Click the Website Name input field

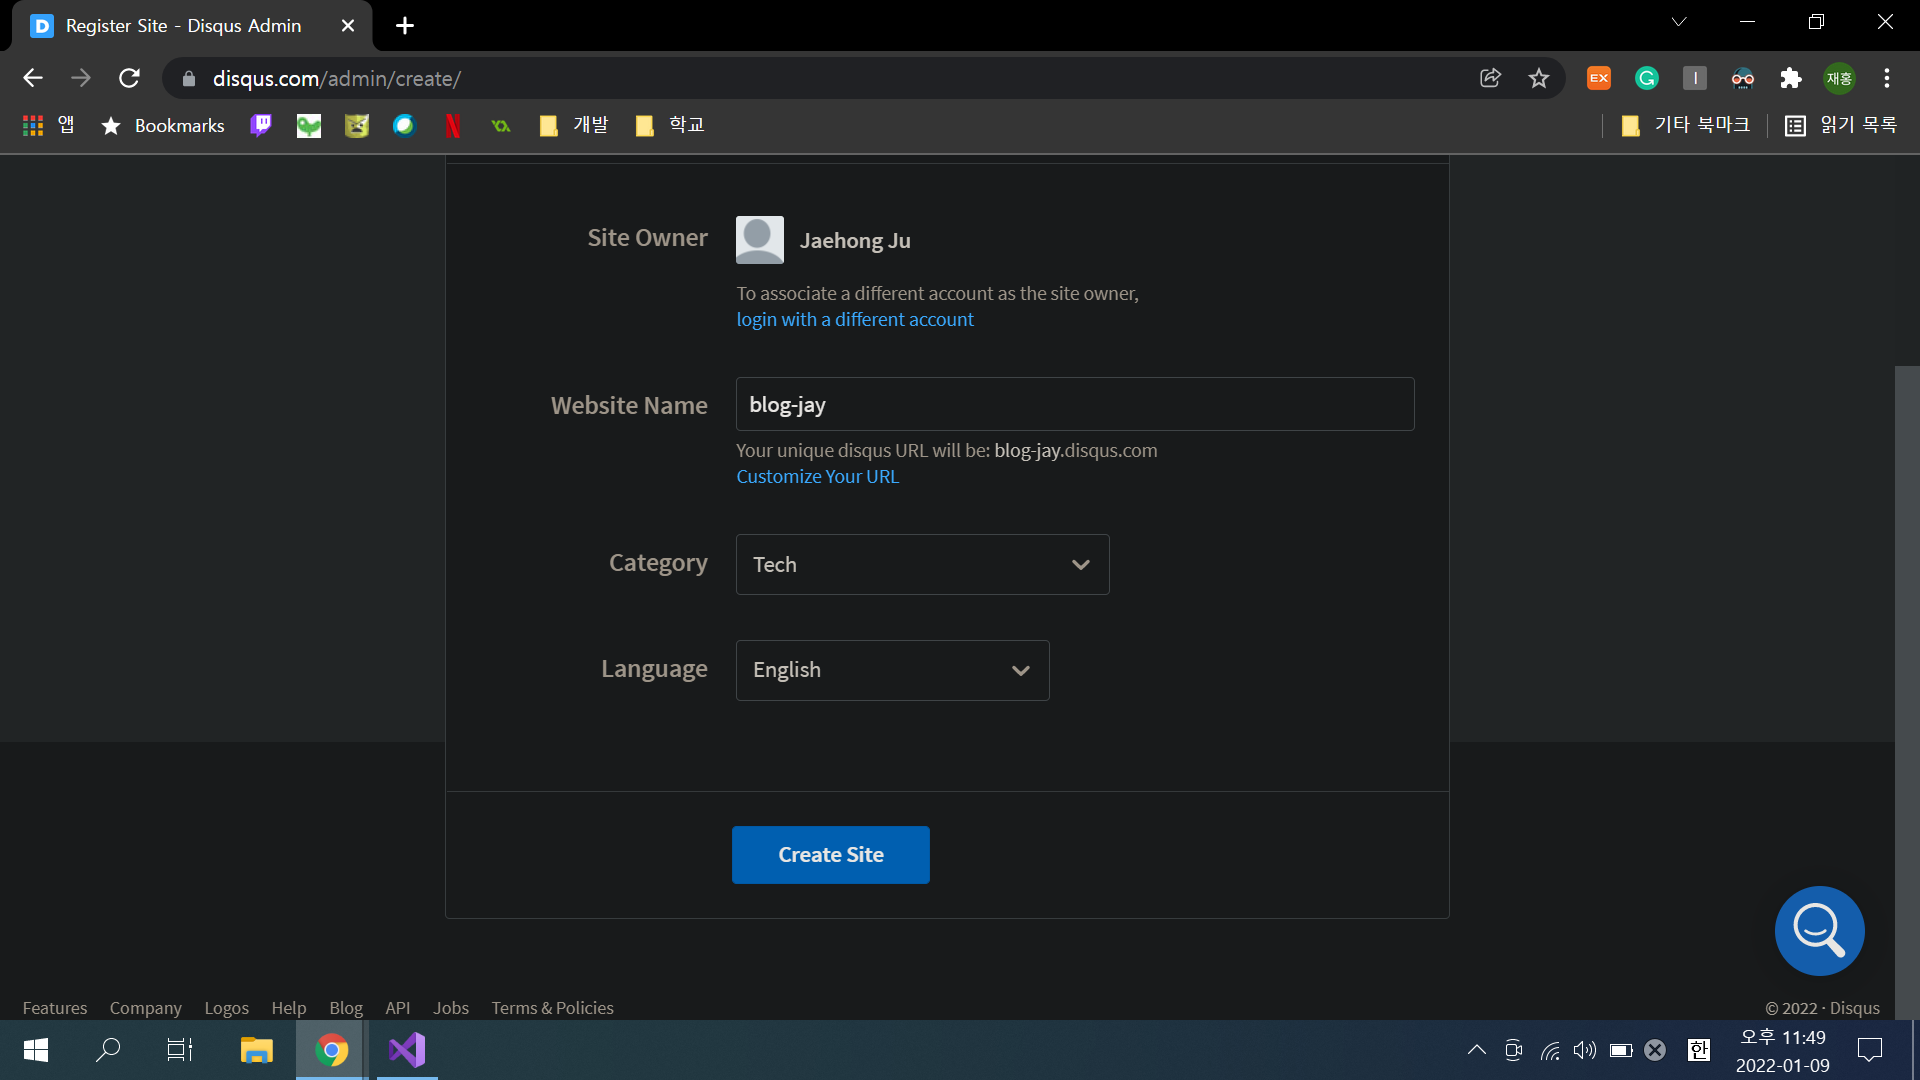pos(1075,404)
